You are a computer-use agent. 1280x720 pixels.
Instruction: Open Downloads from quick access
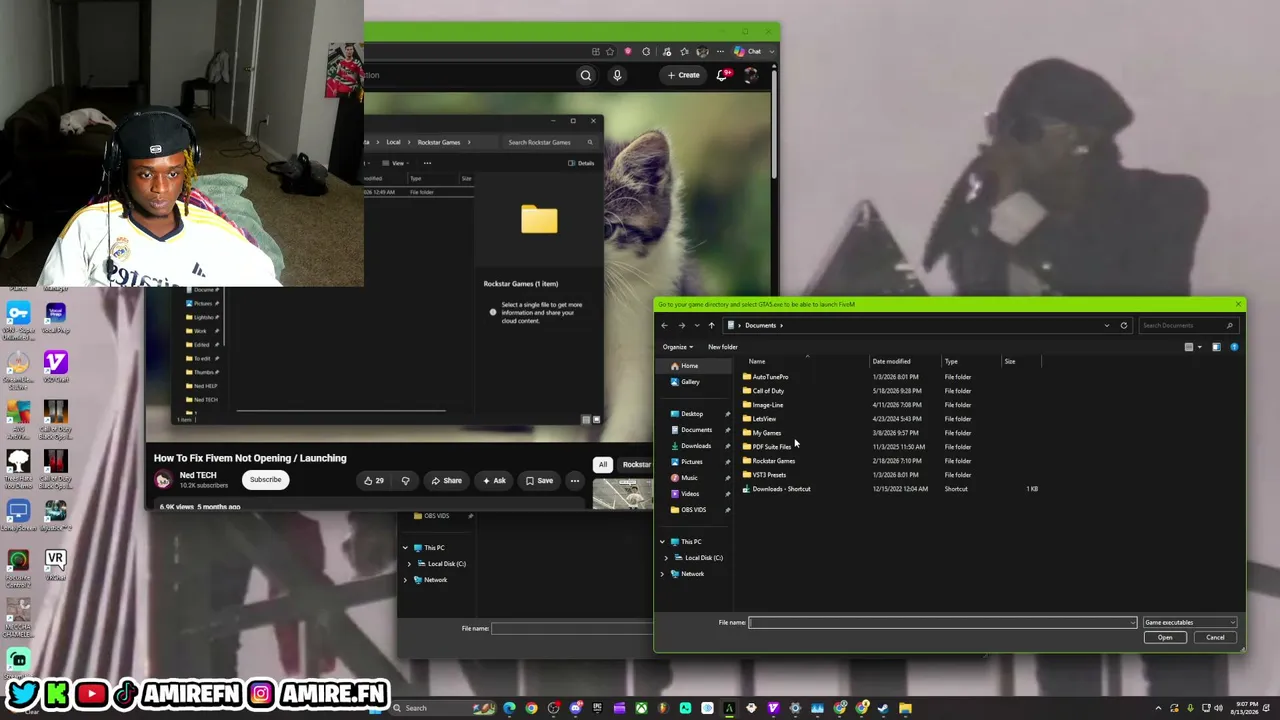695,446
